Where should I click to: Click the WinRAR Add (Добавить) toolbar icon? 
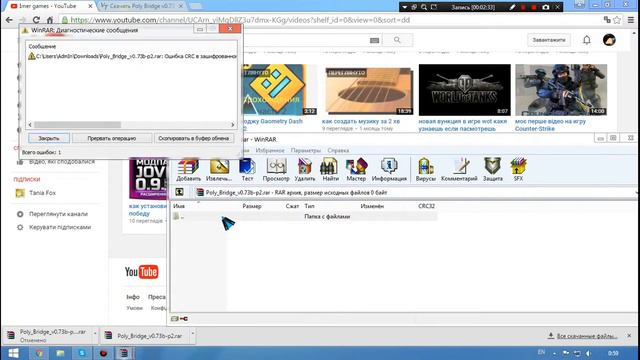pyautogui.click(x=188, y=169)
